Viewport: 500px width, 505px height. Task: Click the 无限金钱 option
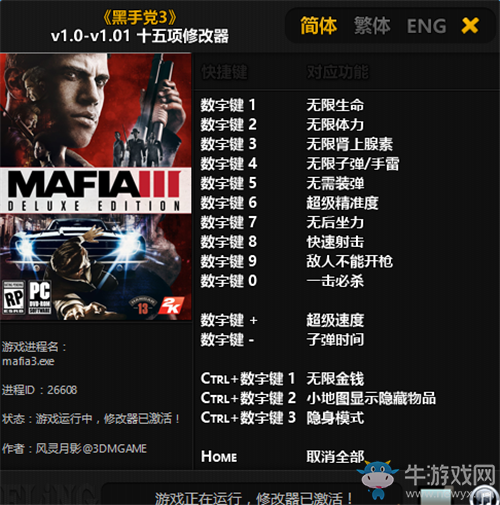pyautogui.click(x=335, y=379)
